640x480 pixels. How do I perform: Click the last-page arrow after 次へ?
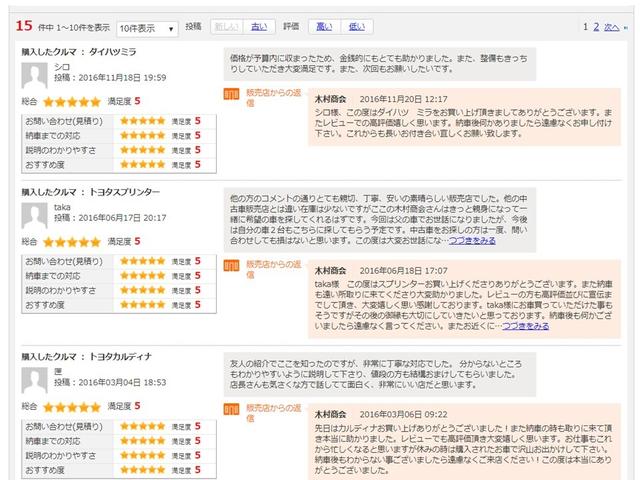click(626, 28)
